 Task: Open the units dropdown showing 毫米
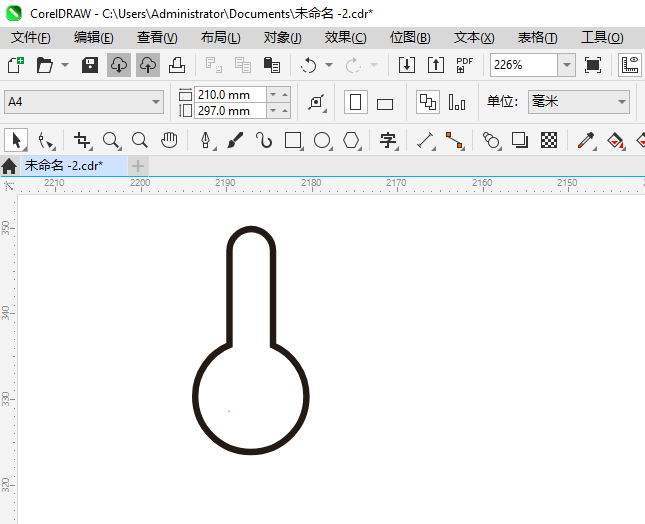coord(579,102)
